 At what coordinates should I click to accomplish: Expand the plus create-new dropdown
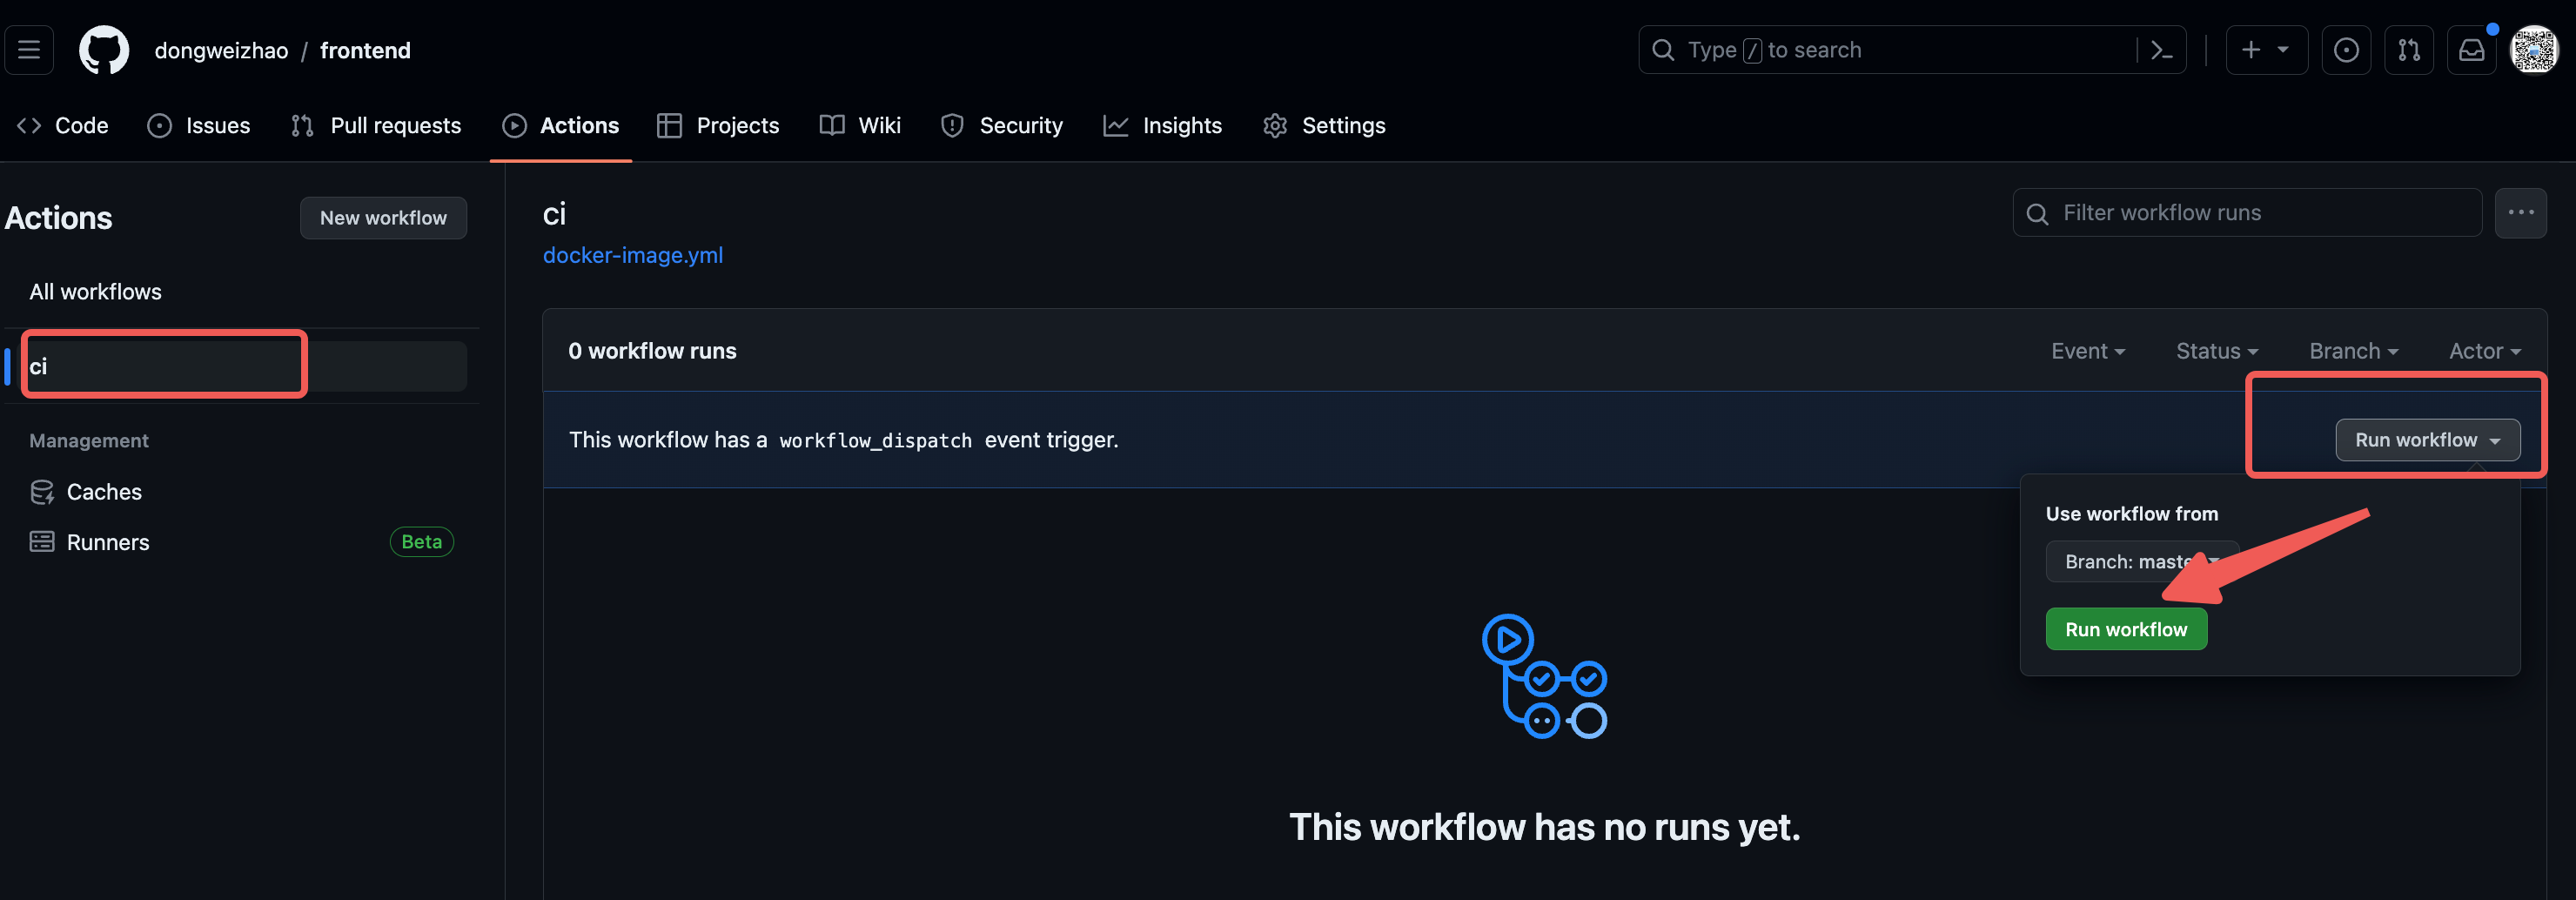coord(2266,50)
